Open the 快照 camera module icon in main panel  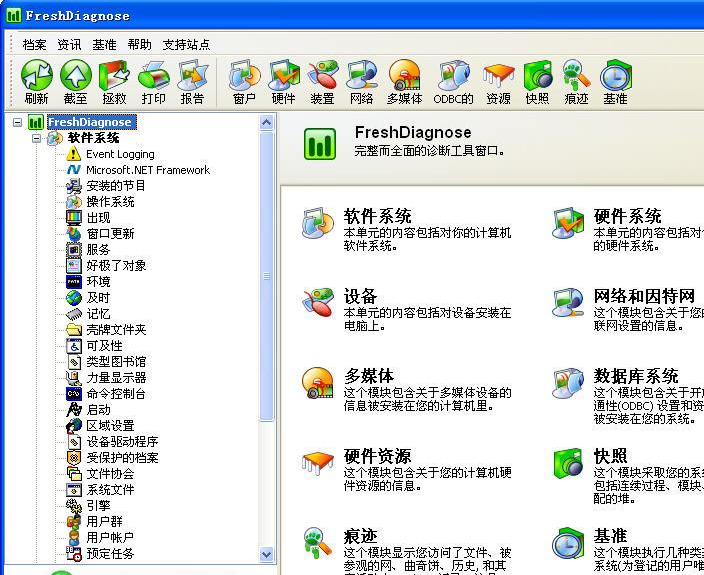pyautogui.click(x=568, y=463)
